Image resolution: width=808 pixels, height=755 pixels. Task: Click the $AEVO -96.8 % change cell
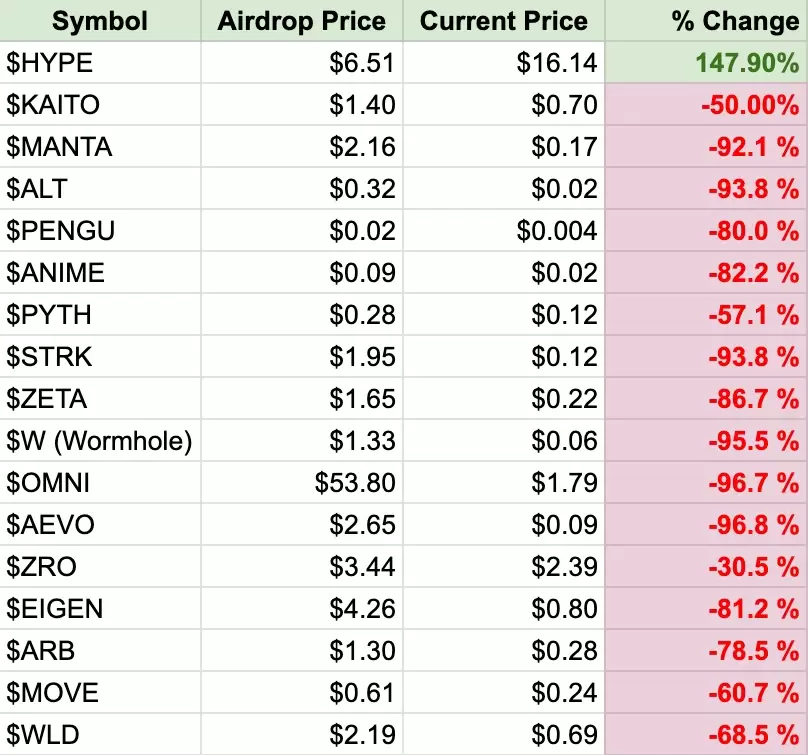click(x=706, y=525)
